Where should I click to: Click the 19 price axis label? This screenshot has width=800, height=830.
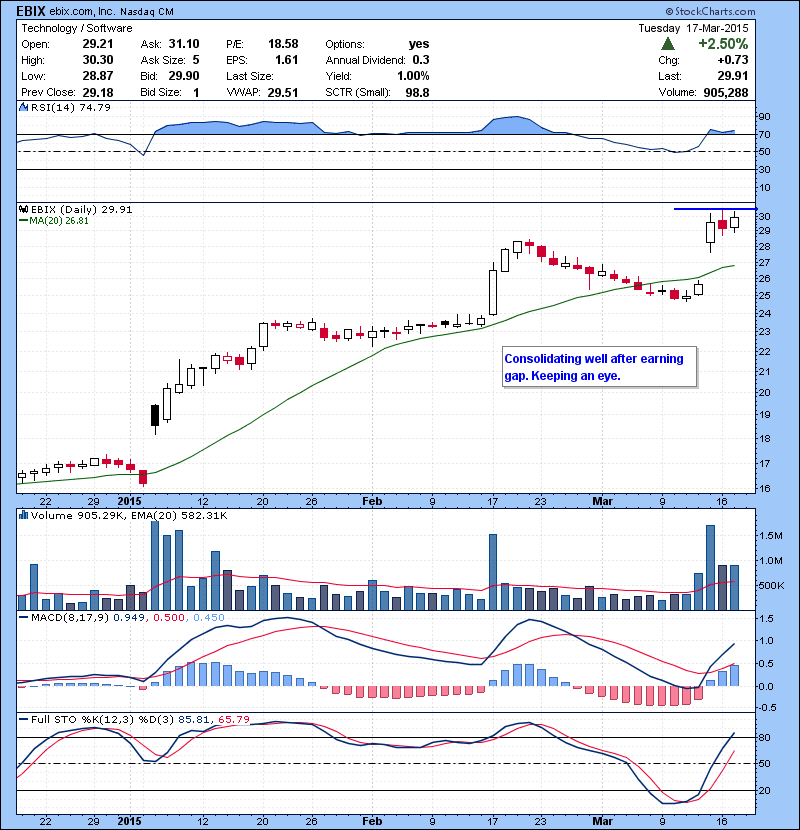point(765,414)
